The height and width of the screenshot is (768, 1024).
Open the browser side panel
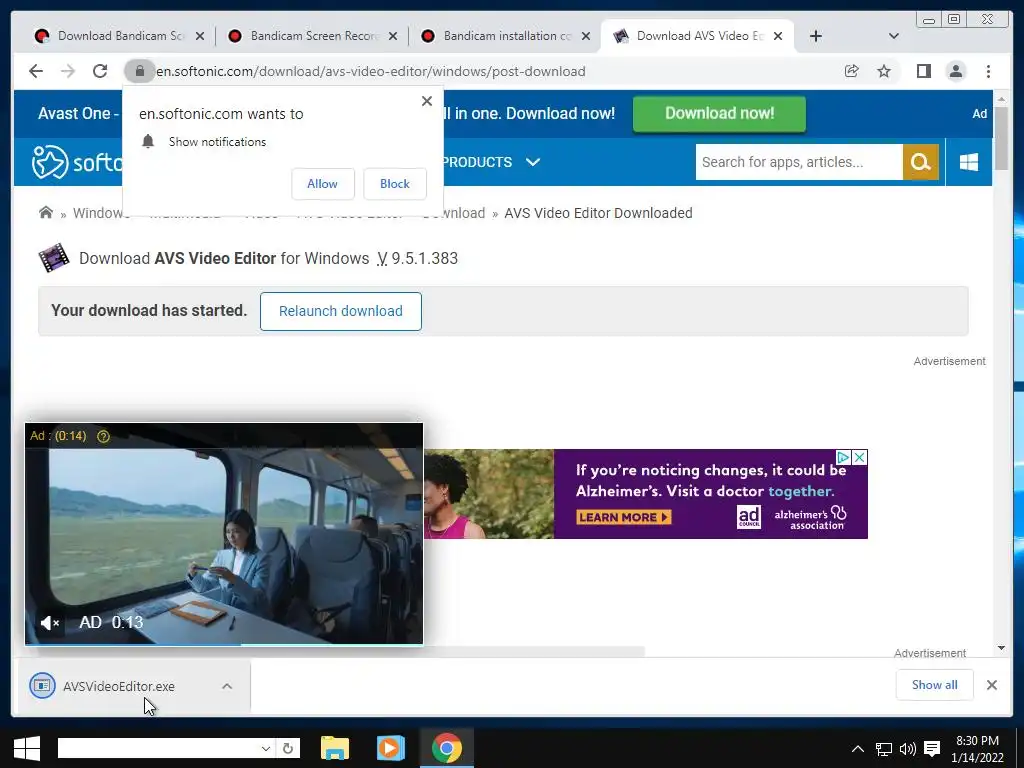(923, 71)
